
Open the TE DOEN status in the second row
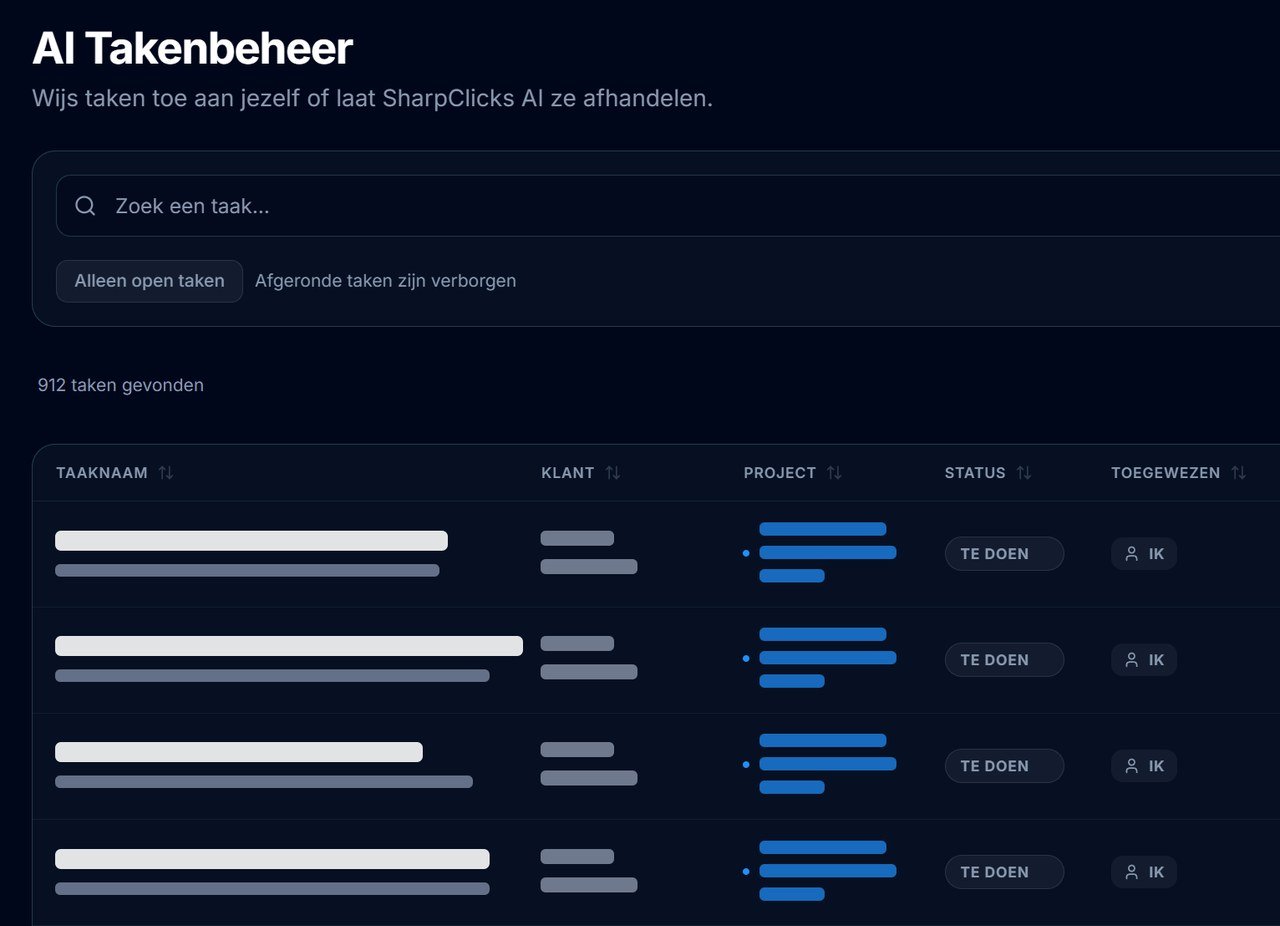tap(1004, 660)
